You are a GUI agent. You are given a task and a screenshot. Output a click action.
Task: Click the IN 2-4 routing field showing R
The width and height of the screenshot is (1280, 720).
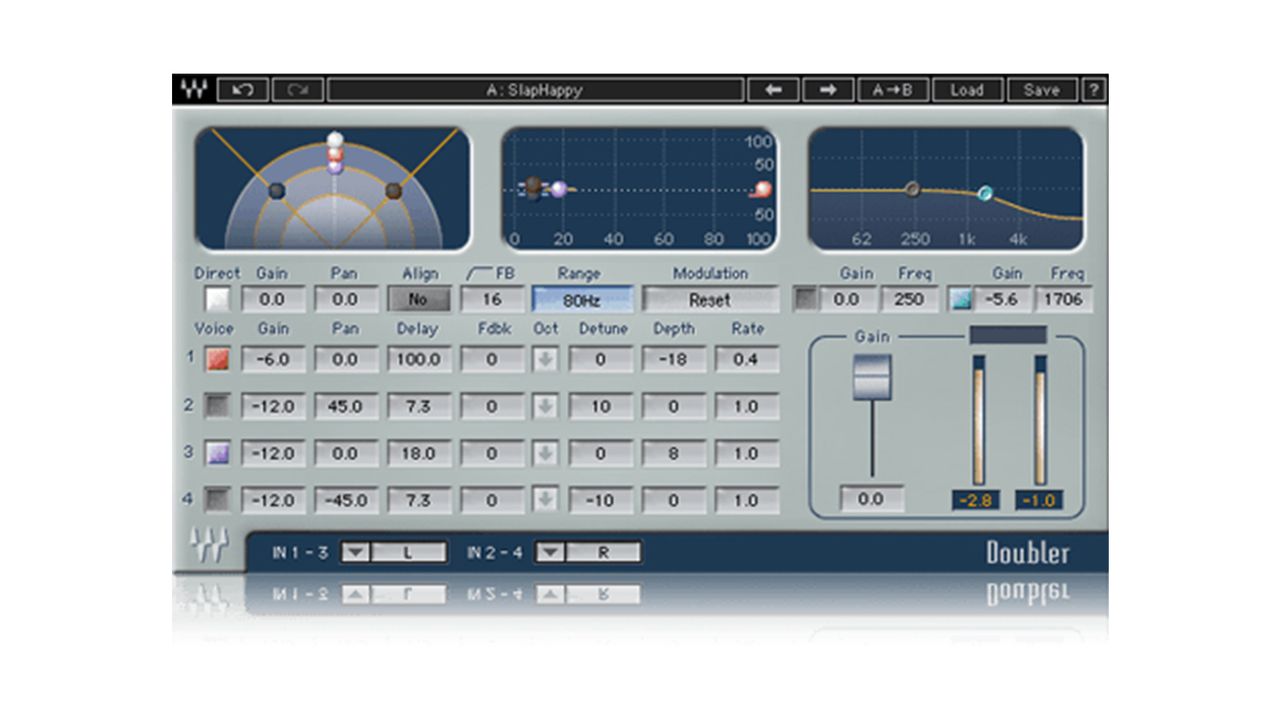[603, 552]
